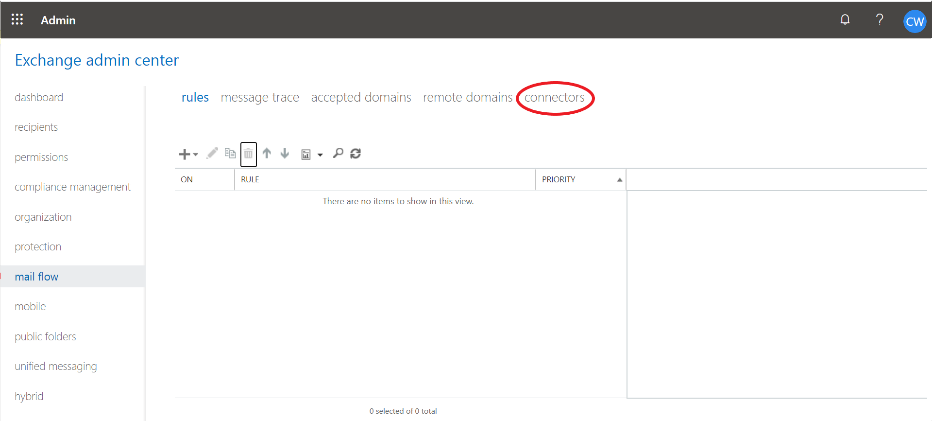932x421 pixels.
Task: Refresh the rules list
Action: (x=355, y=153)
